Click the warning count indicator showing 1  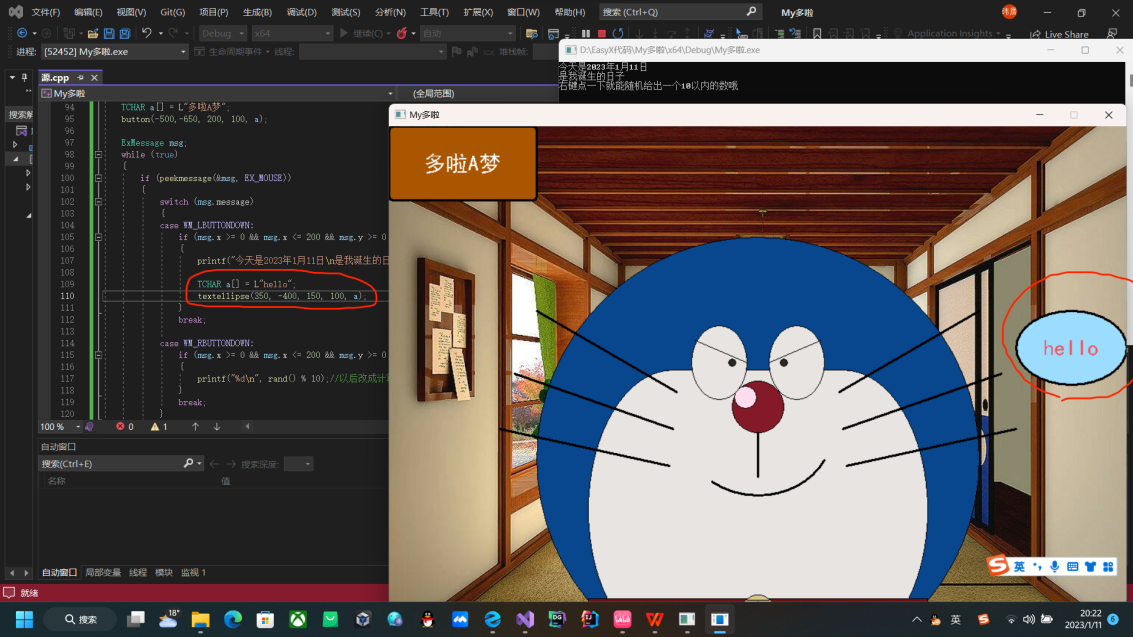click(159, 427)
